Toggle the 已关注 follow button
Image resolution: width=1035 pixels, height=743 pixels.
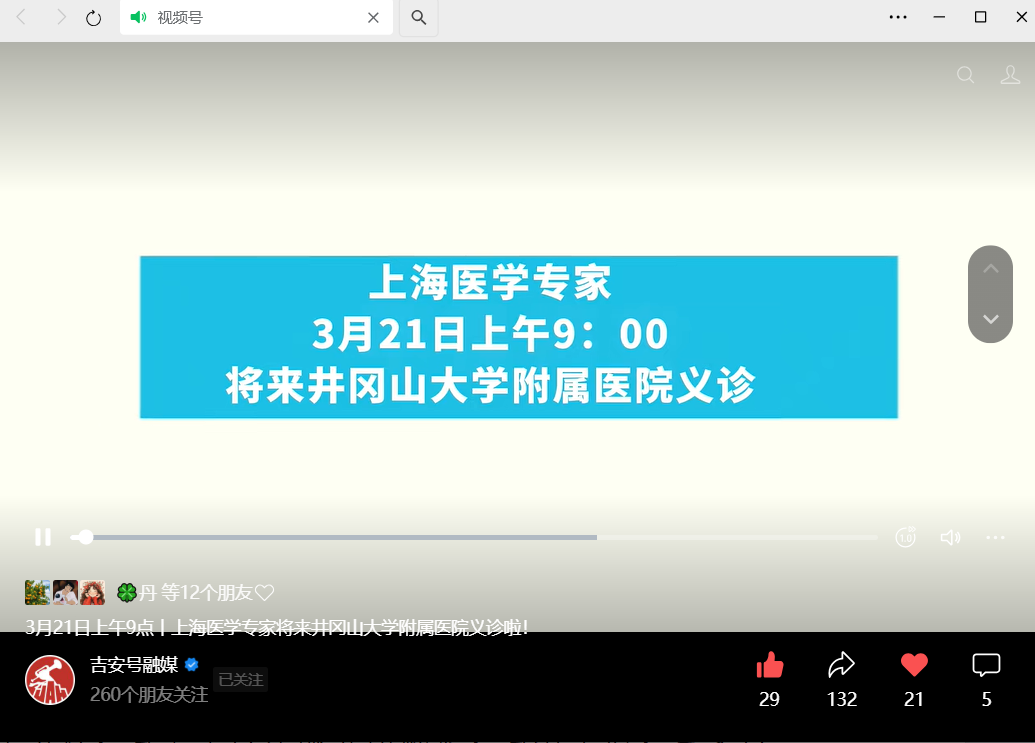tap(241, 680)
